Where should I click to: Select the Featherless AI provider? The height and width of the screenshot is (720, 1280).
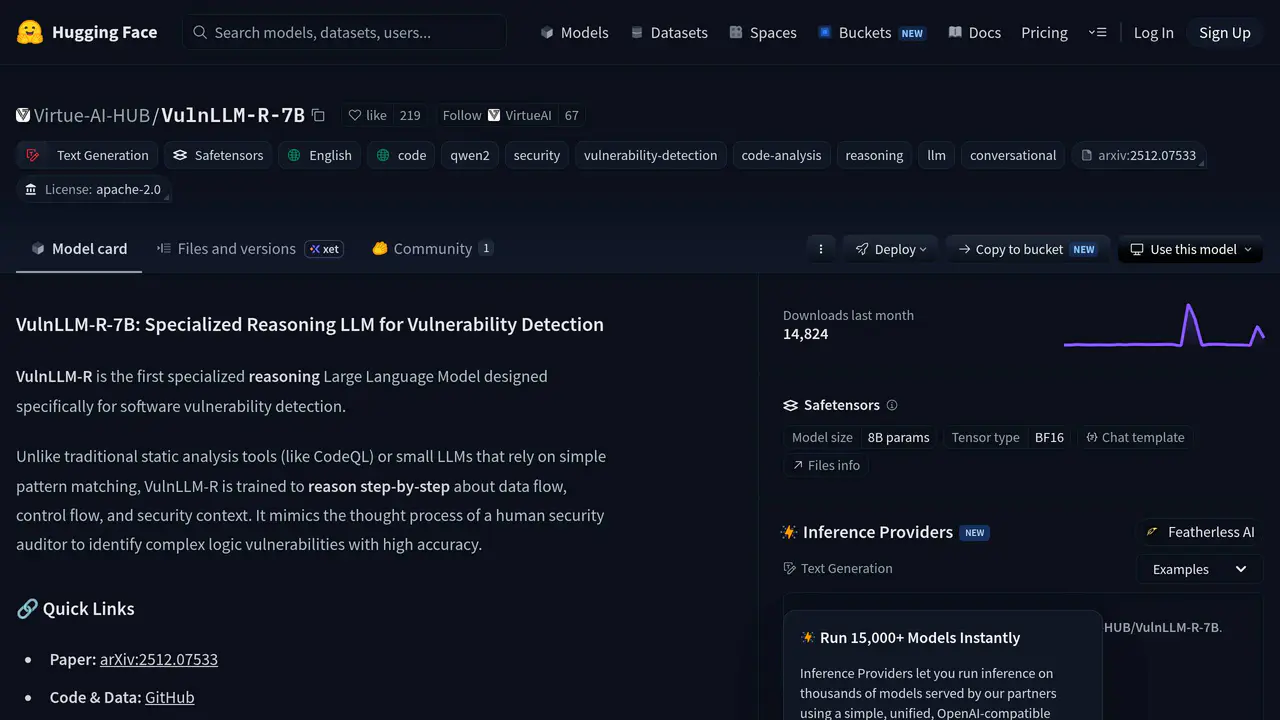(x=1200, y=532)
